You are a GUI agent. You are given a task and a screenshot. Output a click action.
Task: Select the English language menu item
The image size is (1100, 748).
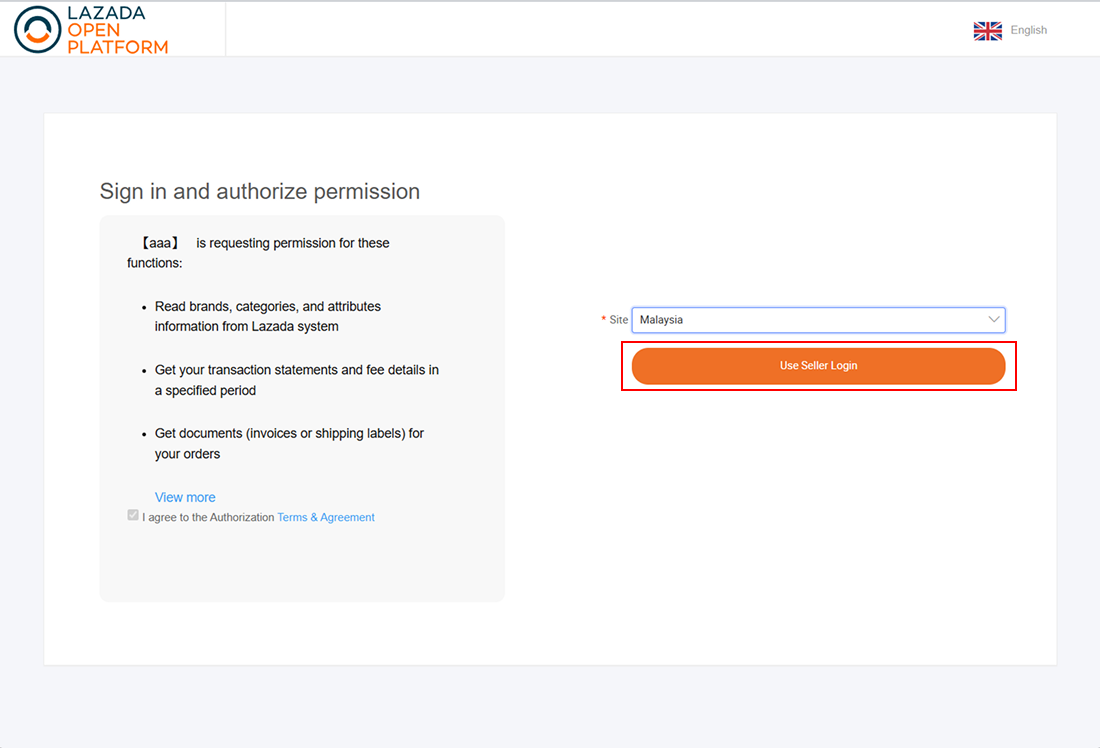(1028, 30)
